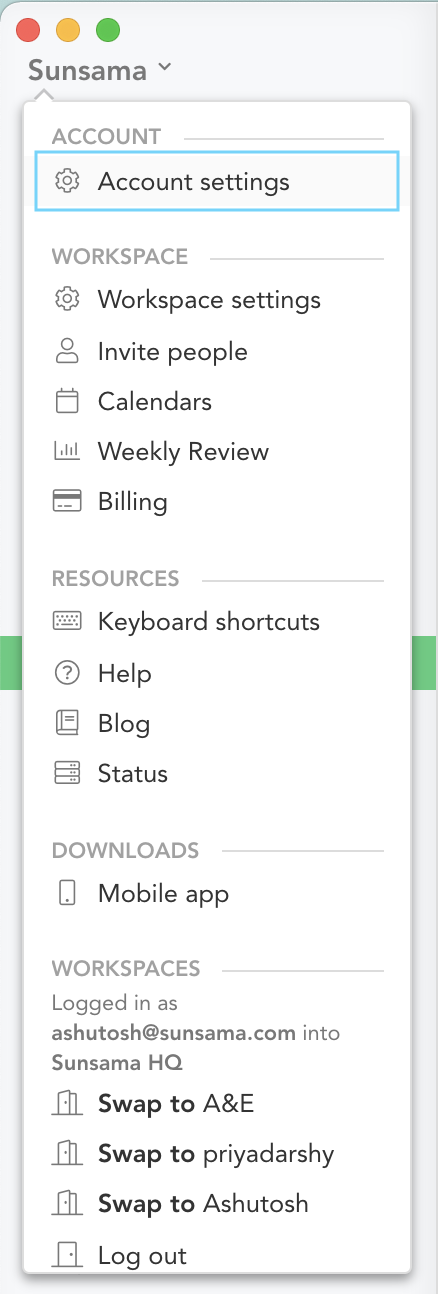Click the person icon for Invite people
This screenshot has width=438, height=1294.
[x=67, y=351]
